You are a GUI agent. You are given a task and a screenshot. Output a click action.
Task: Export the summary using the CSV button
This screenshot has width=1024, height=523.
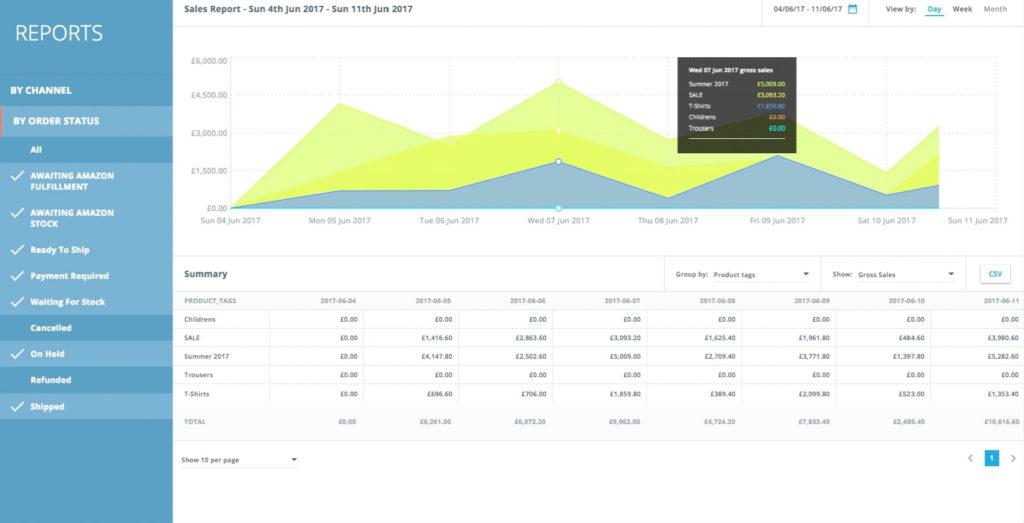click(x=994, y=273)
